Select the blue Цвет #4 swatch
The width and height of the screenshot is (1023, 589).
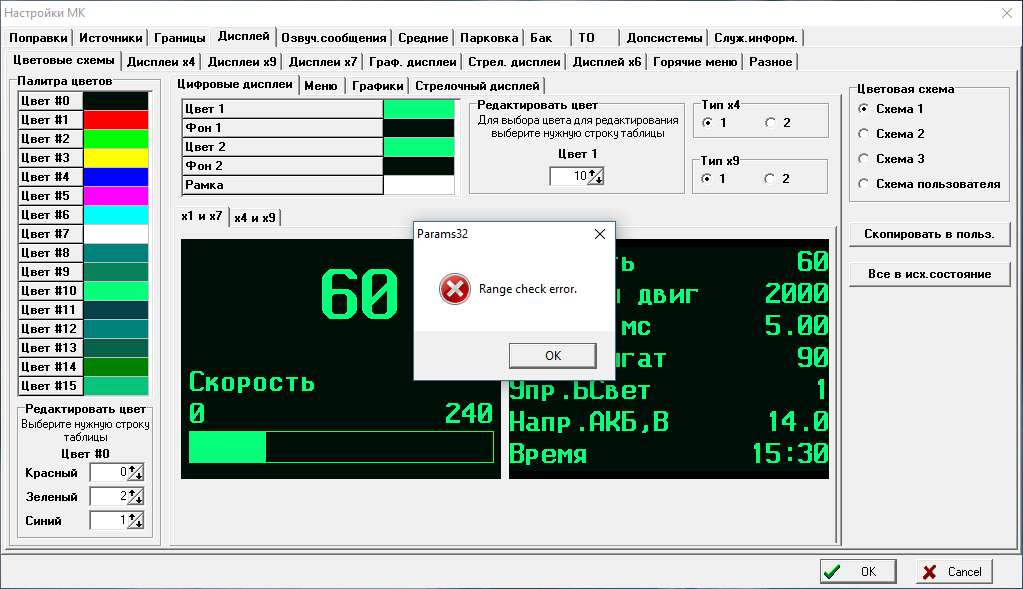point(115,176)
